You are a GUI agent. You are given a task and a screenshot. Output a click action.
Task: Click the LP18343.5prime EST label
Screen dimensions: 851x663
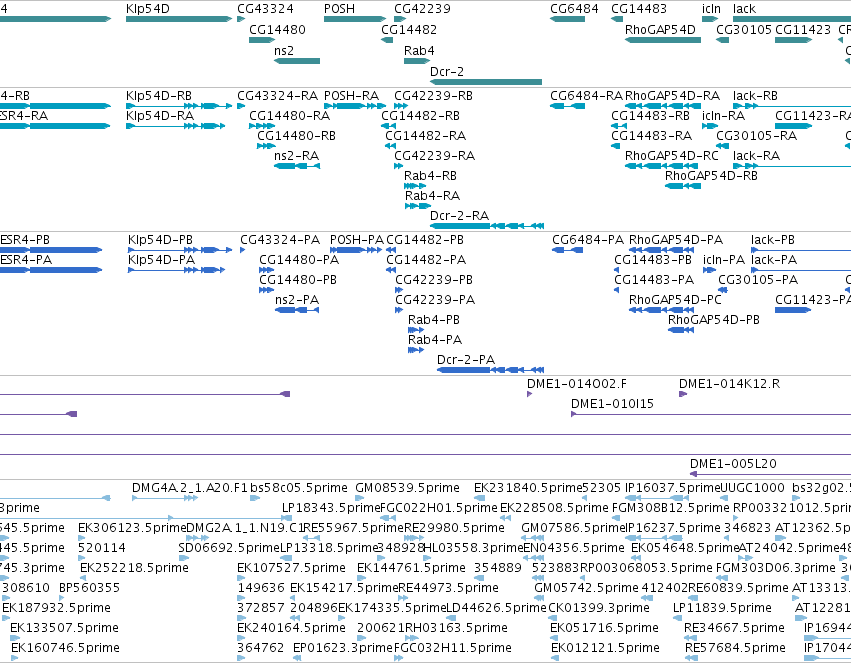point(331,508)
